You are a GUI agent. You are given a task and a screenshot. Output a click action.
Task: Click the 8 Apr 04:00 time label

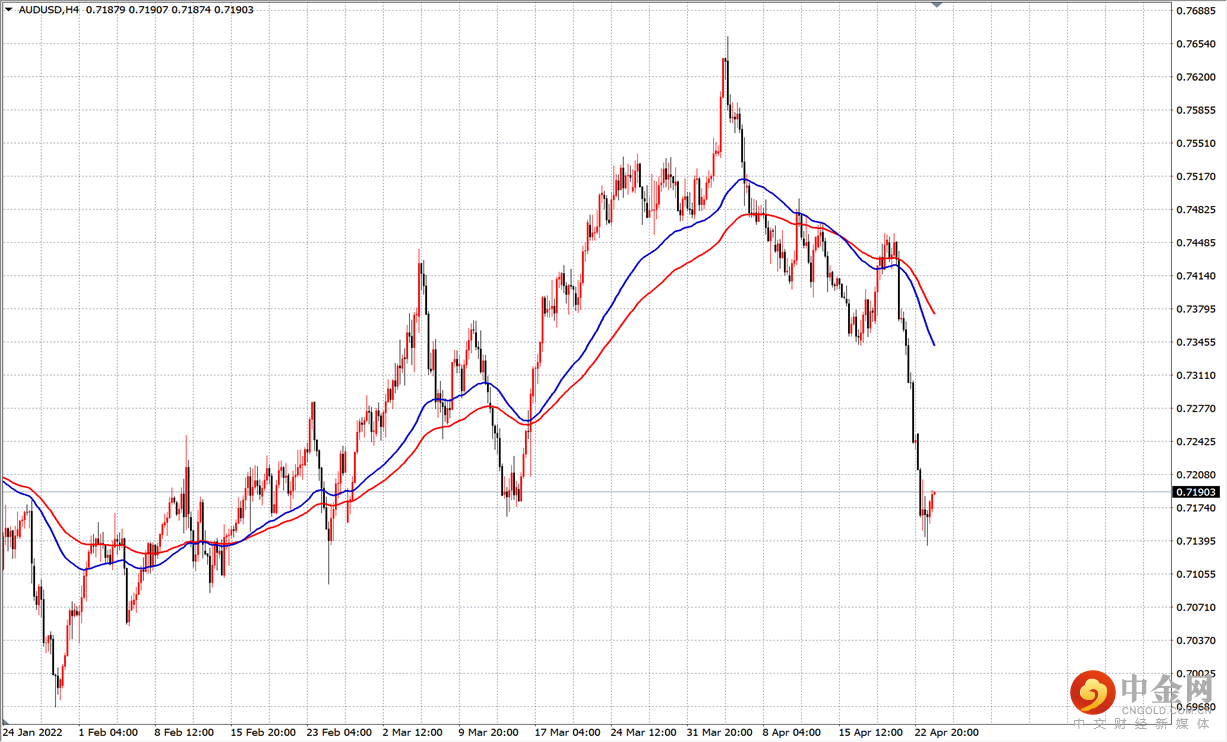pyautogui.click(x=792, y=732)
